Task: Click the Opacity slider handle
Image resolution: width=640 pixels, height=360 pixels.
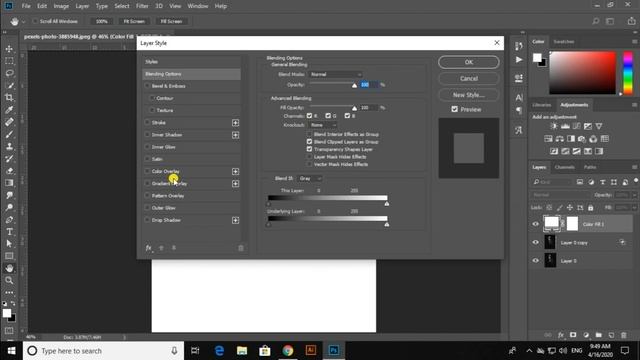Action: [x=354, y=85]
